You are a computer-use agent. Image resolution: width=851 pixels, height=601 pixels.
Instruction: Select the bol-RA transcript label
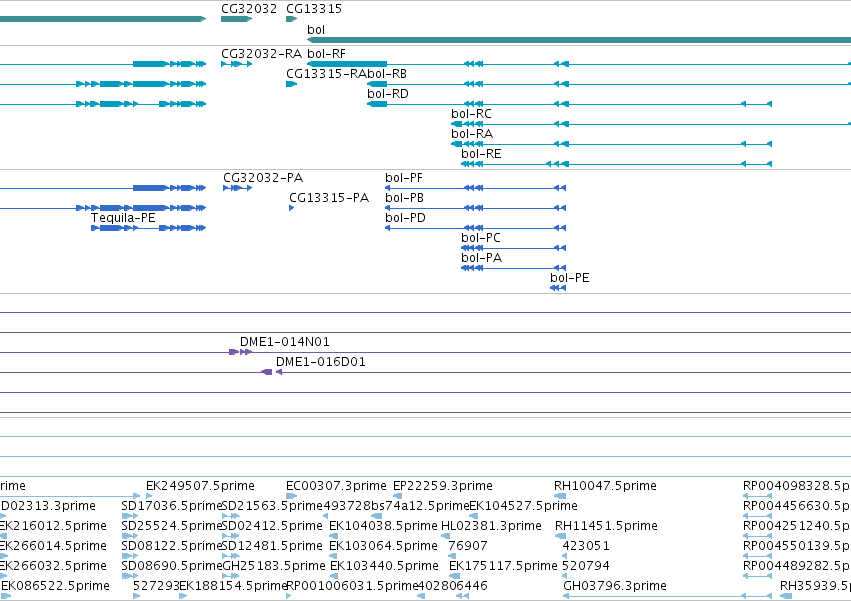[x=472, y=134]
